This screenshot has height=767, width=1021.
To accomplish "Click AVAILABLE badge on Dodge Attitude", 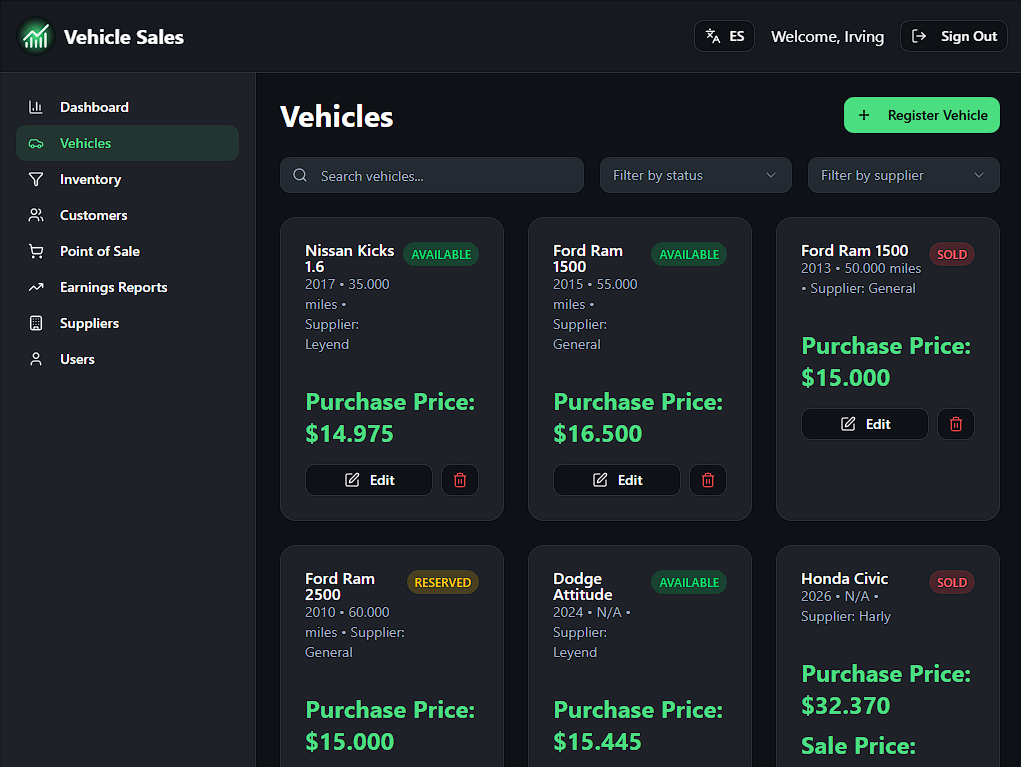I will pos(689,582).
